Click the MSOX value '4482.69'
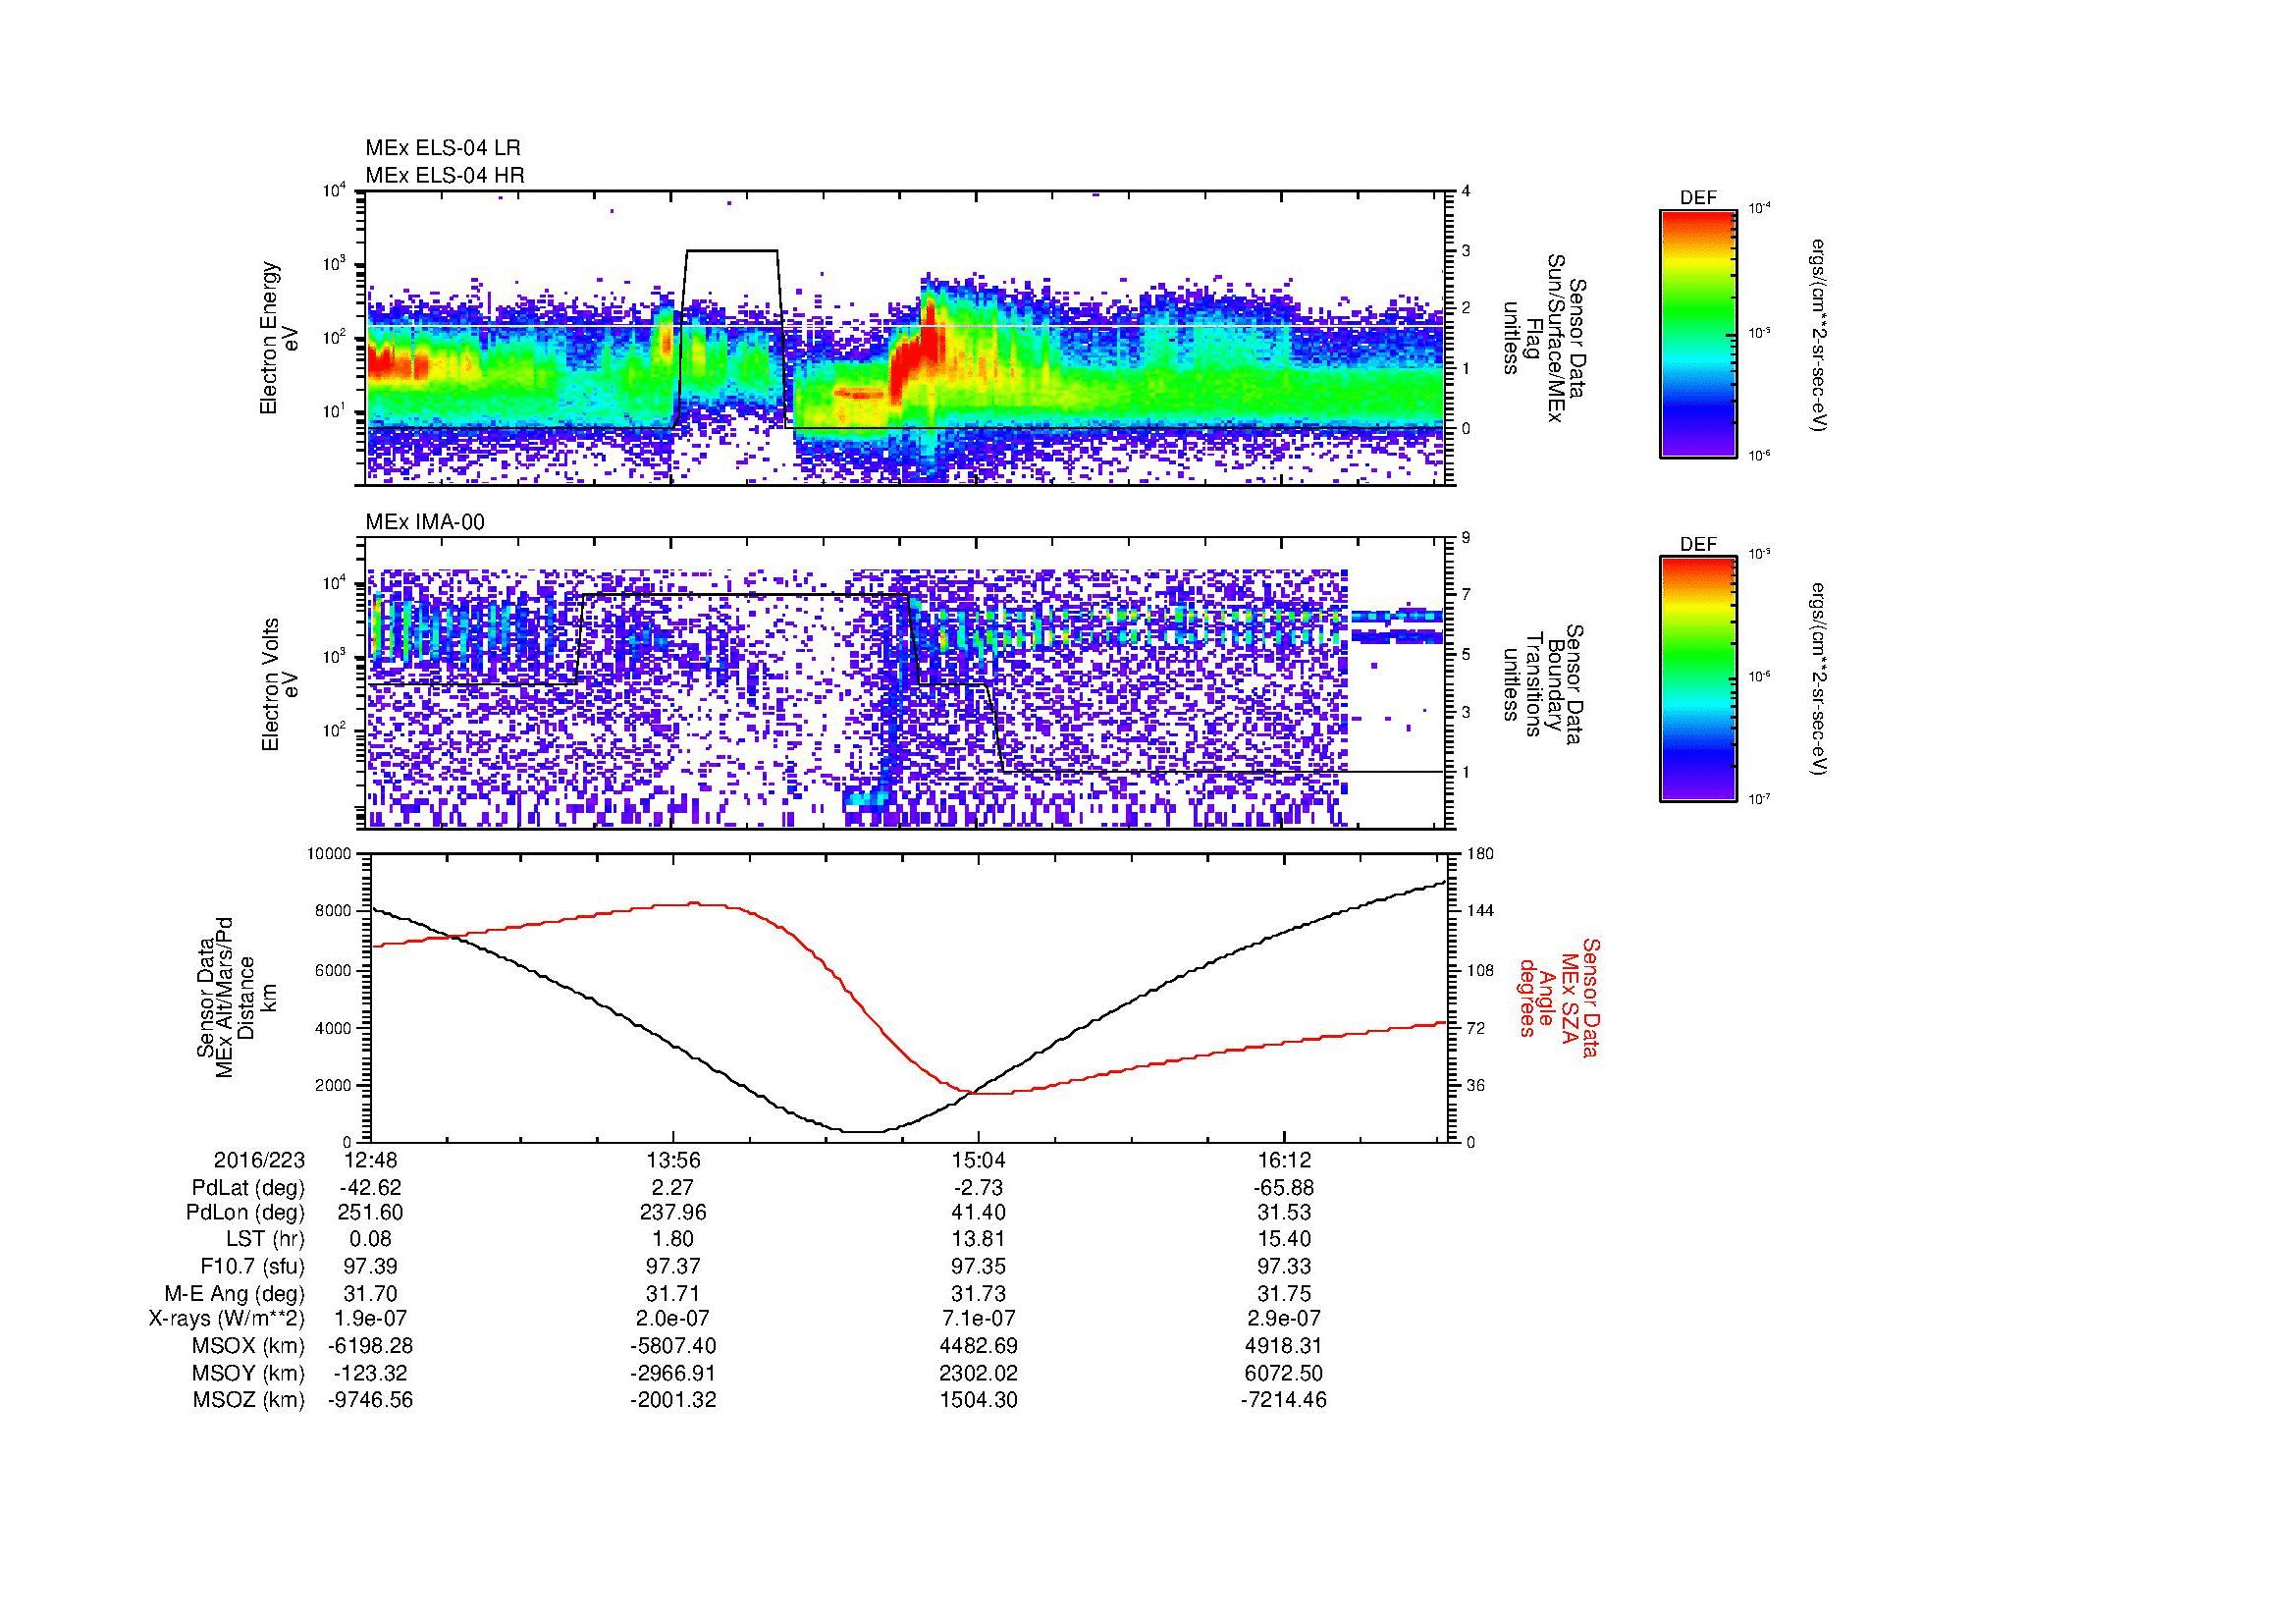2296x1623 pixels. tap(979, 1346)
